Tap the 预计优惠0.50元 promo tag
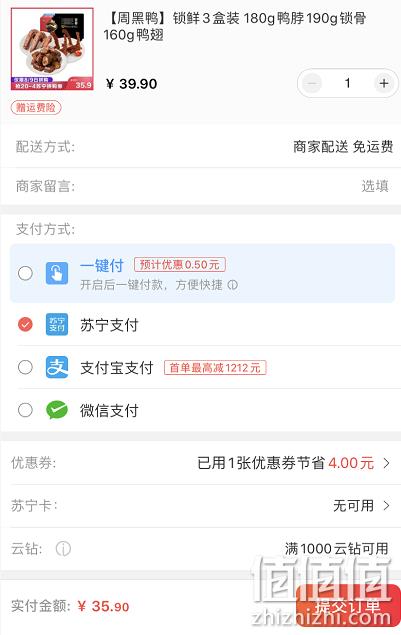Screen dimensions: 401x635 tap(180, 265)
